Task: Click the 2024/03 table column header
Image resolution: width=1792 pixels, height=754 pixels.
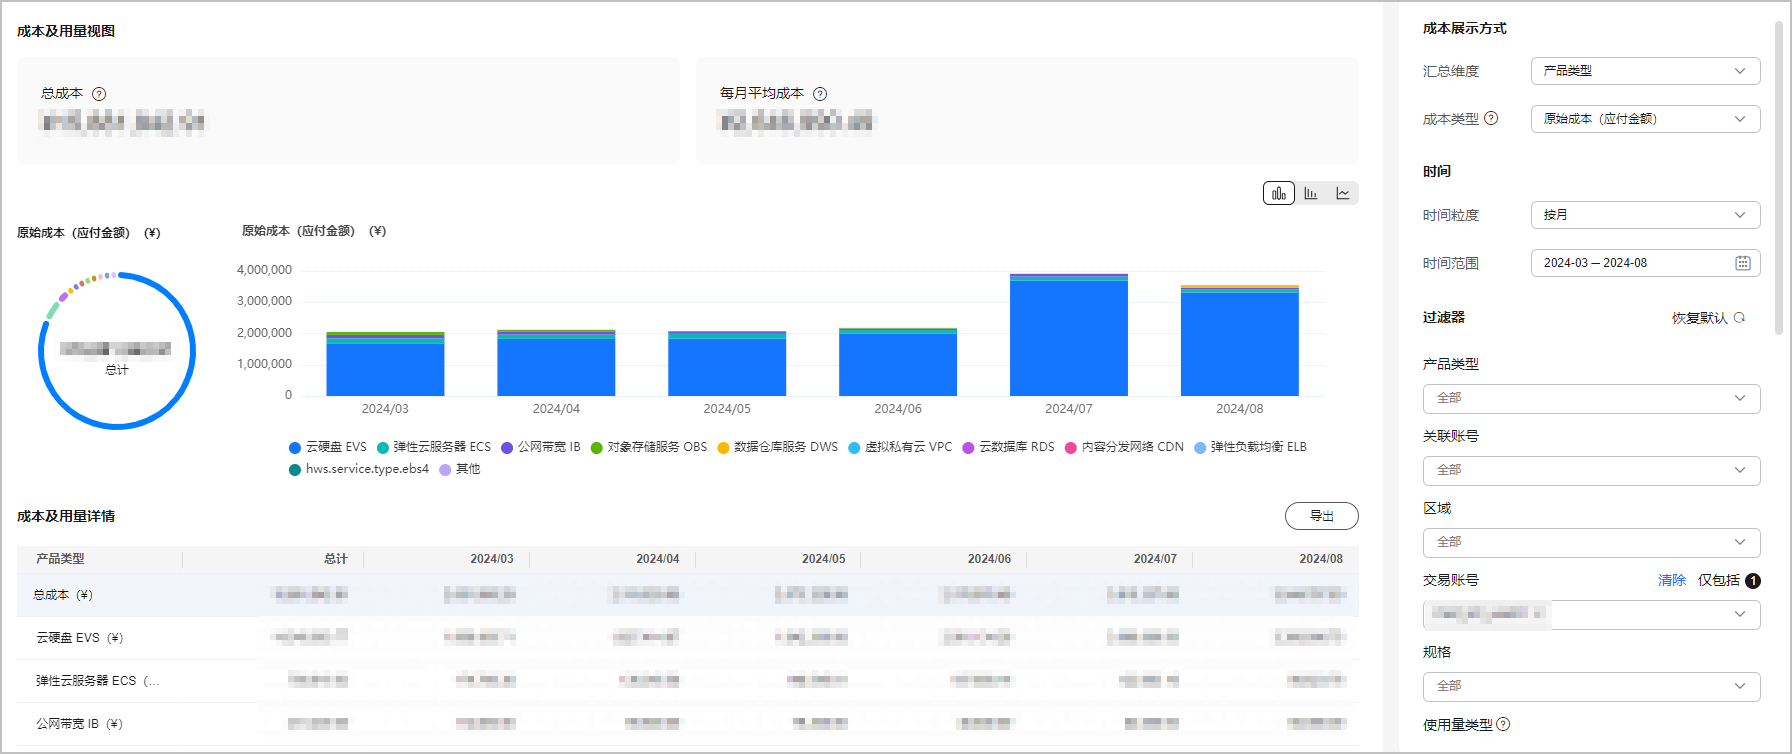Action: pyautogui.click(x=491, y=559)
